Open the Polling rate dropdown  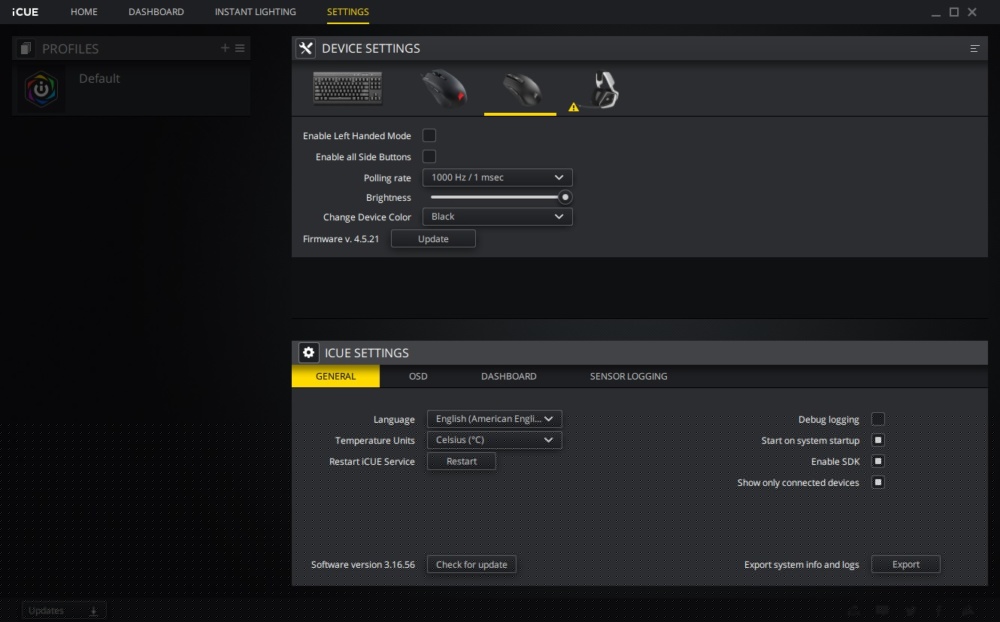coord(497,177)
